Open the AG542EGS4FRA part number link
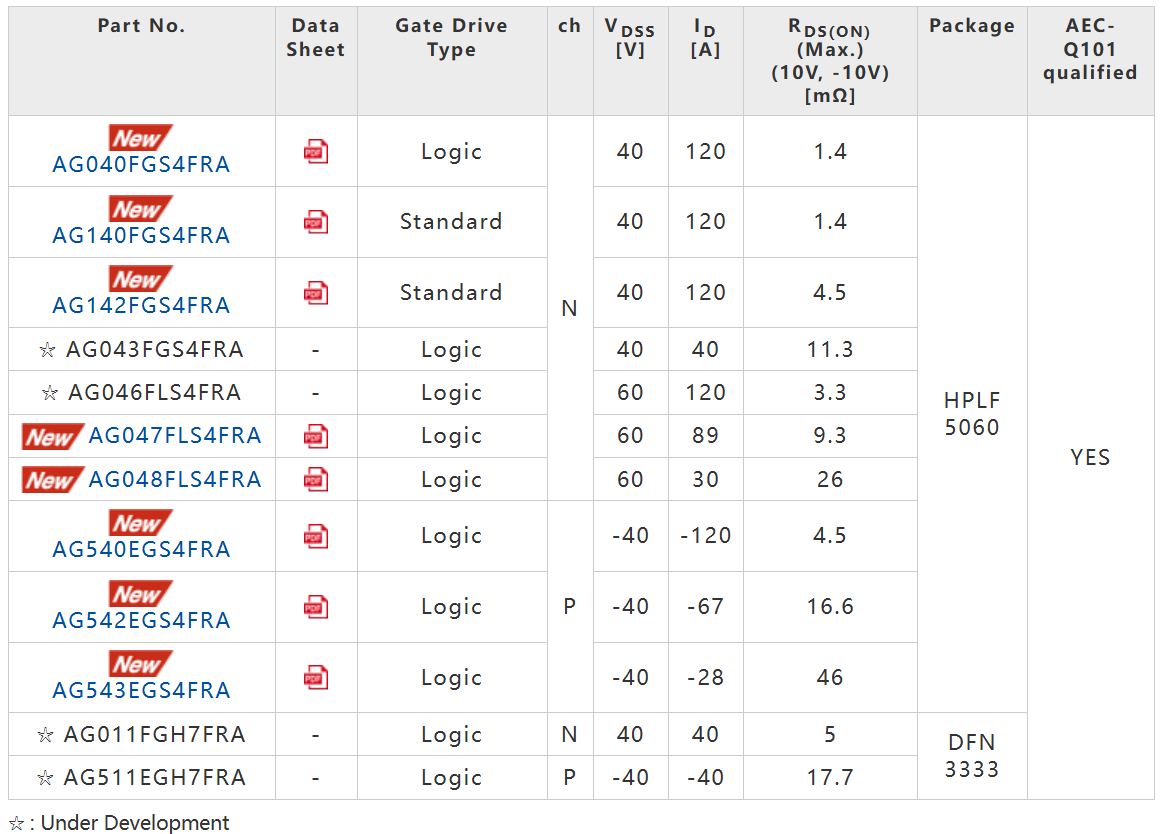Image resolution: width=1161 pixels, height=834 pixels. (x=141, y=621)
